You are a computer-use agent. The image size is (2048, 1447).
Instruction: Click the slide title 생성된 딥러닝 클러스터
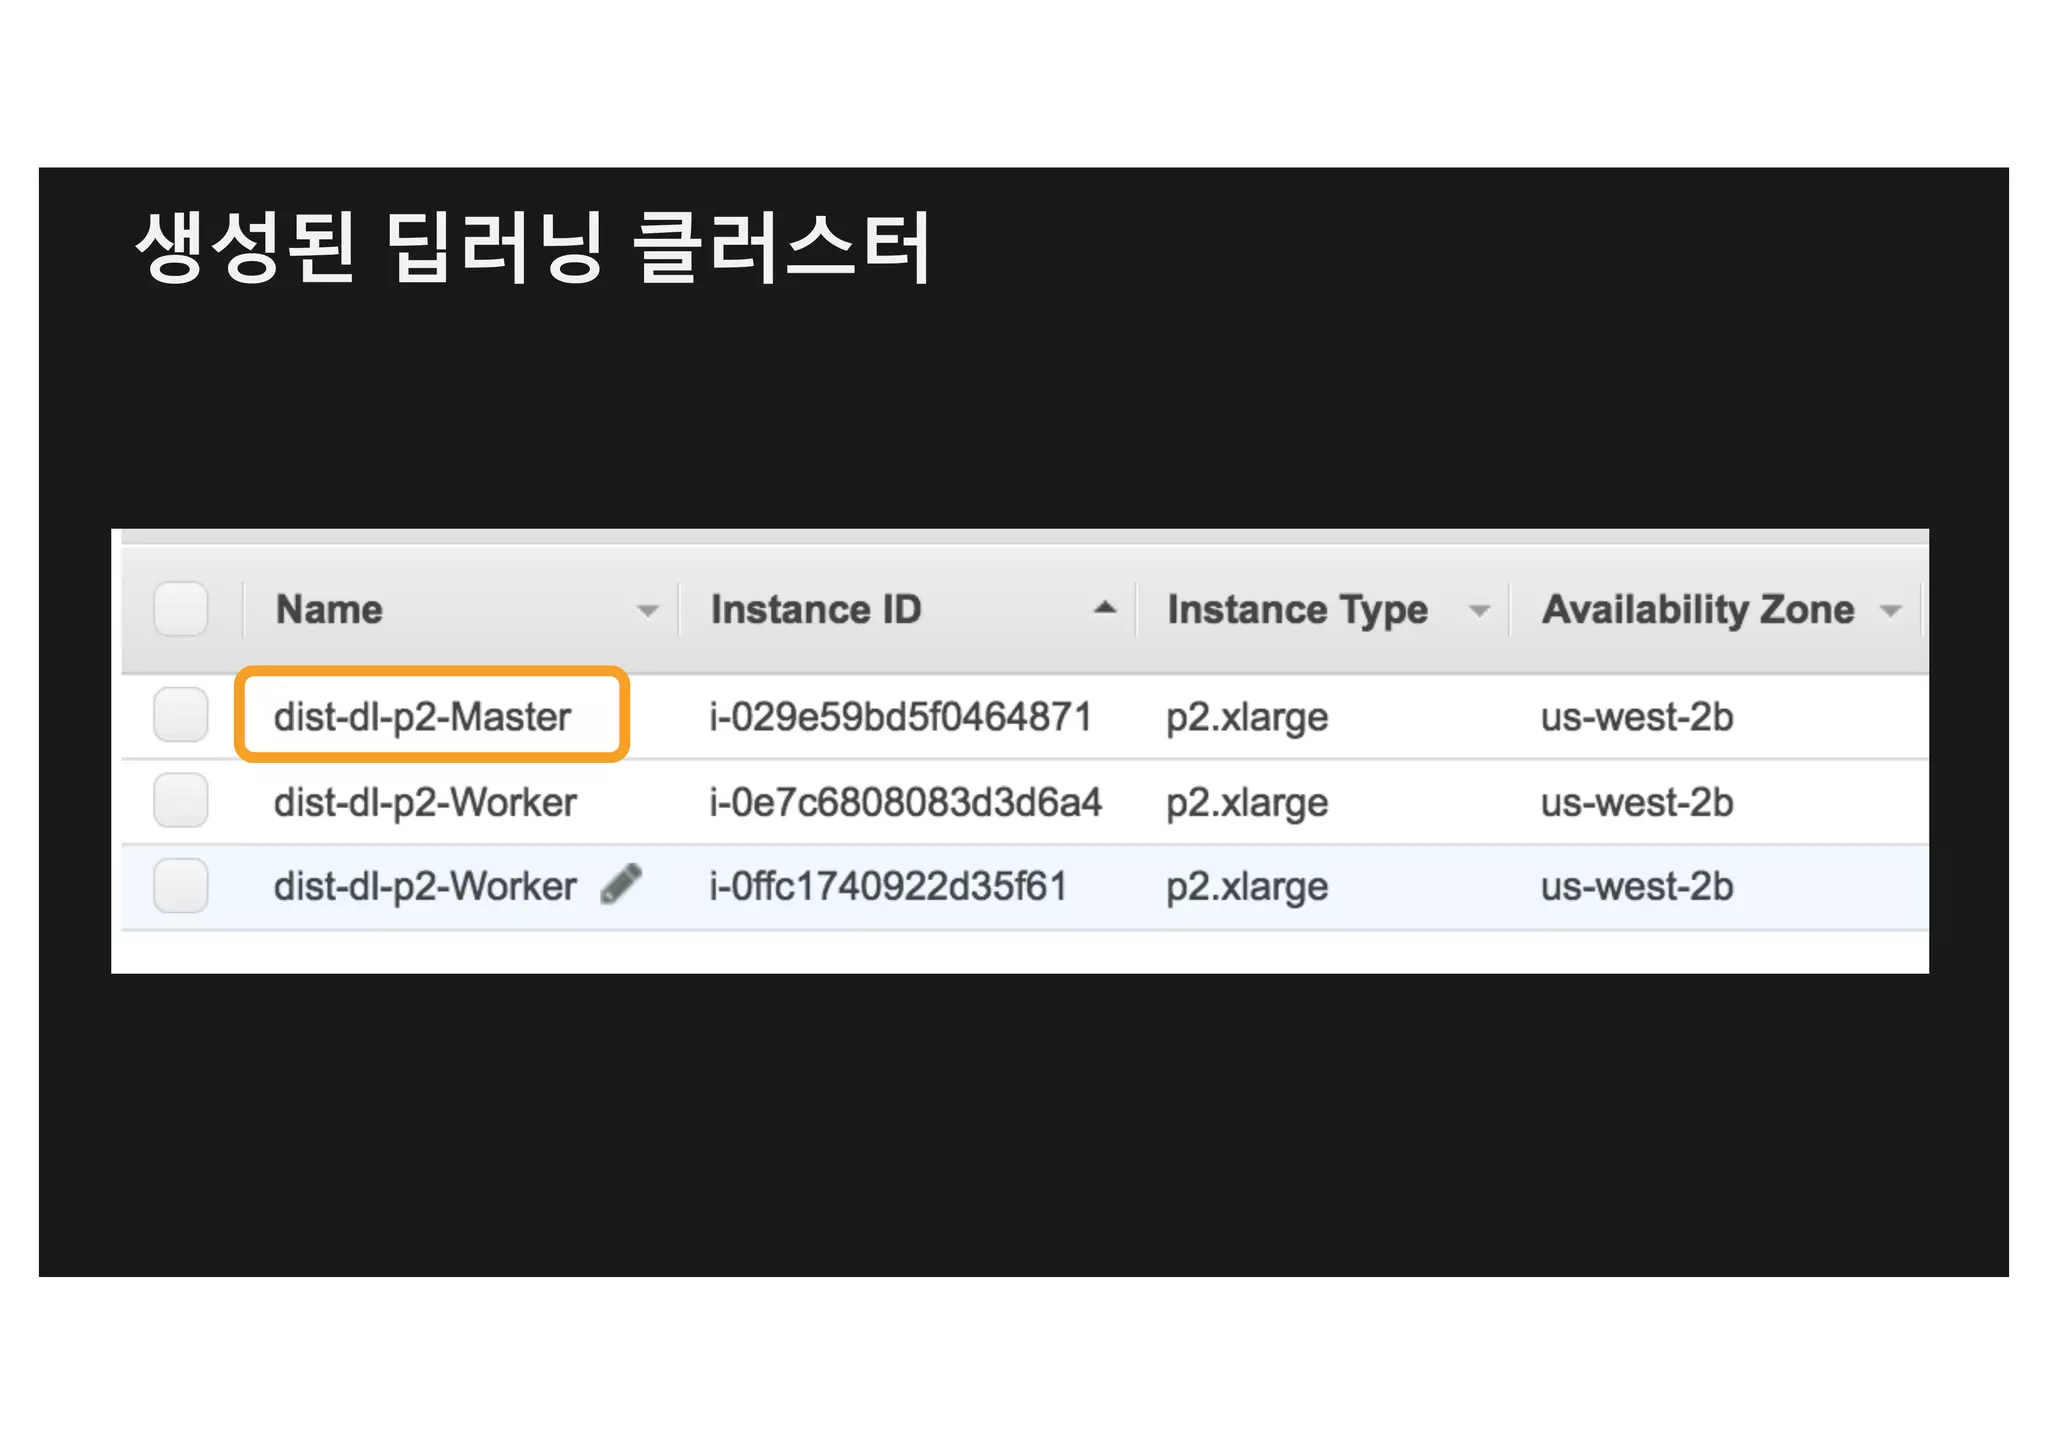click(533, 247)
